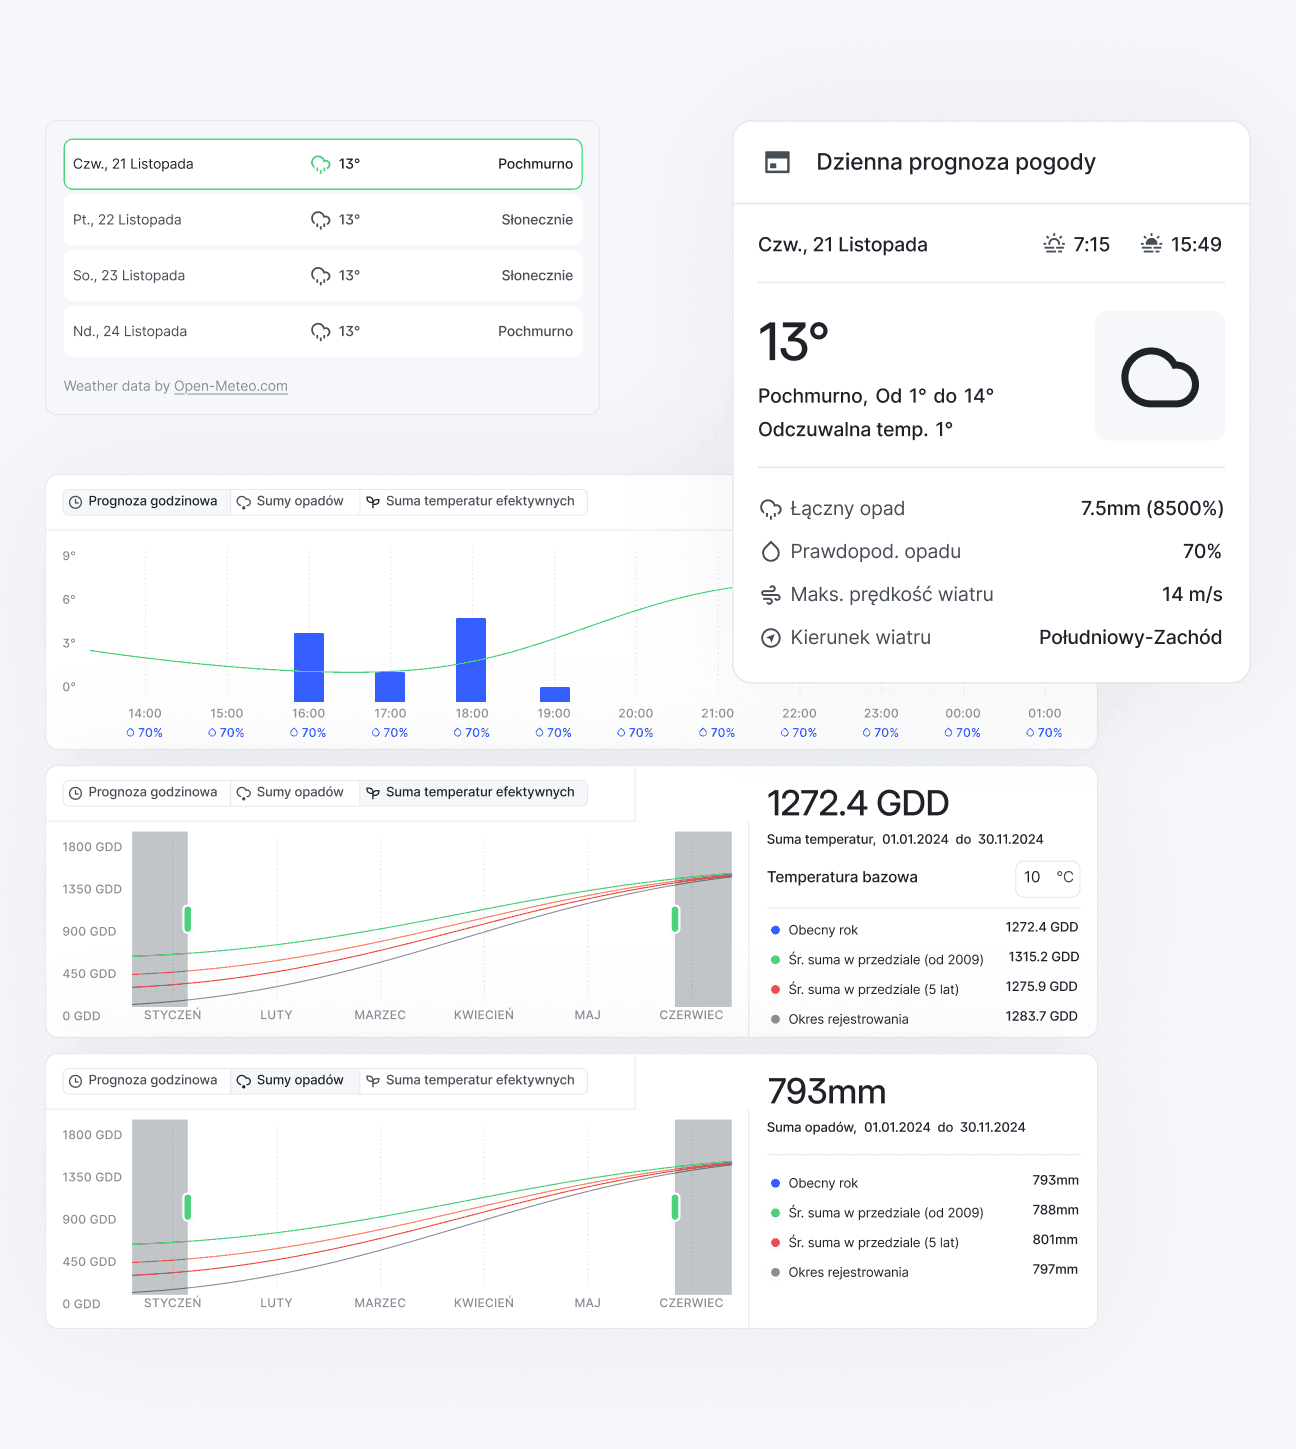Click the compass icon beside Kierunek wiatru
Viewport: 1296px width, 1449px height.
coord(770,638)
